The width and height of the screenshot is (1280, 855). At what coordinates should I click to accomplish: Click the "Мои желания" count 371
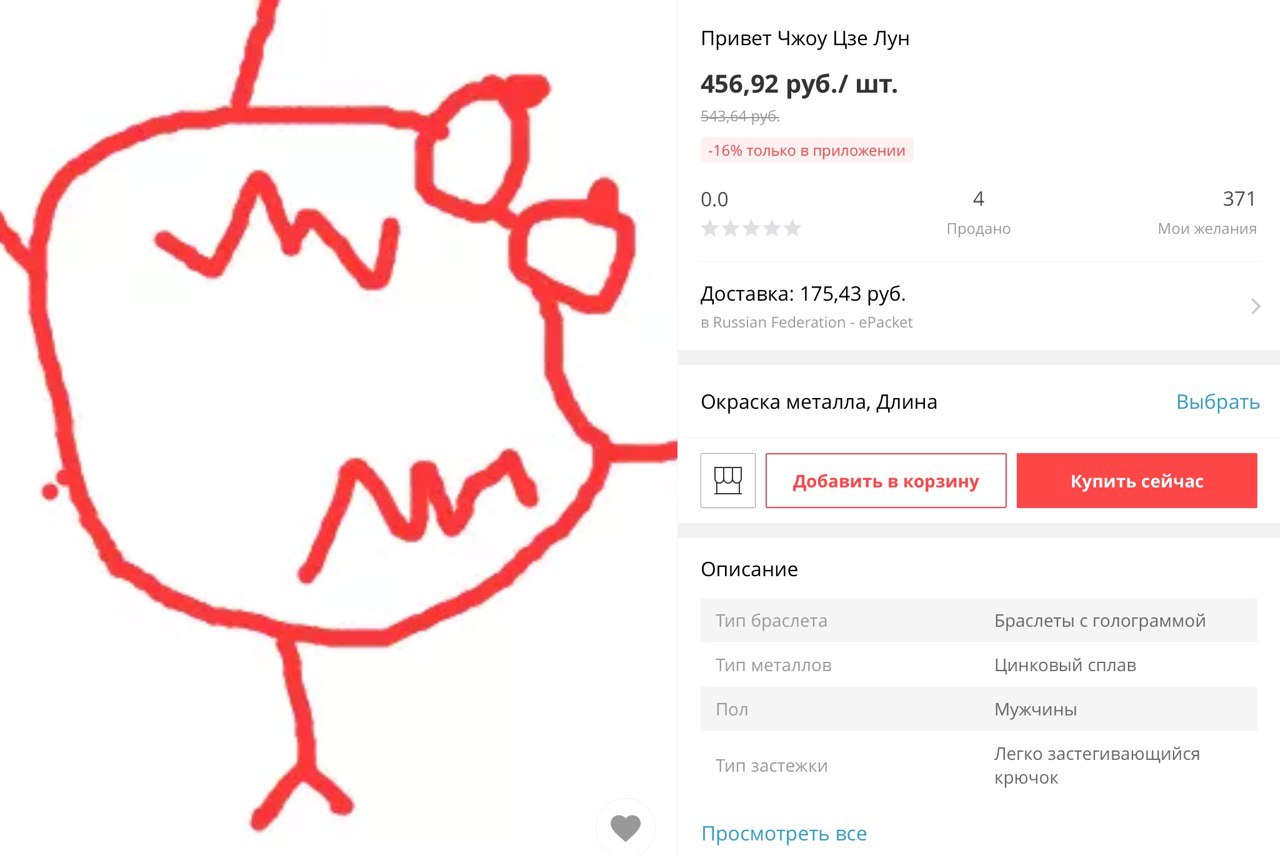click(1207, 212)
